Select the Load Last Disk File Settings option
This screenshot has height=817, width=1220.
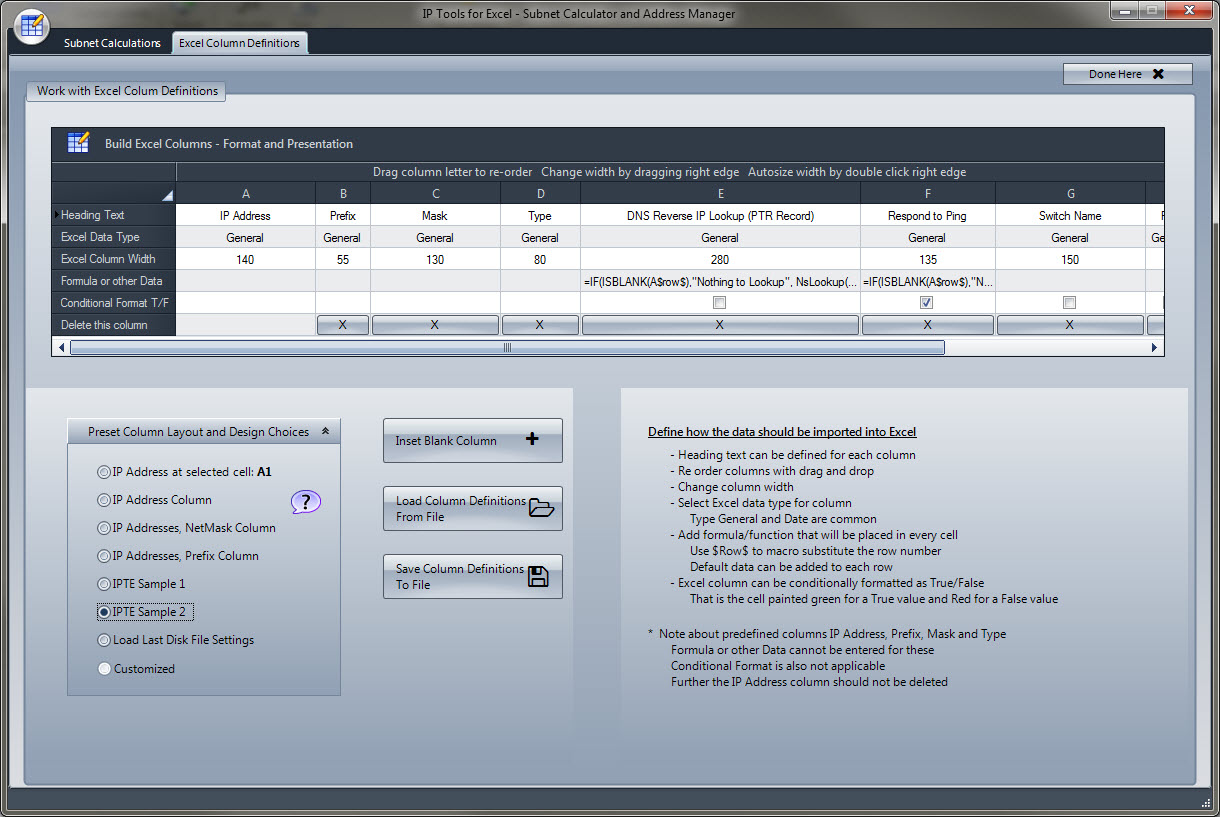(104, 640)
